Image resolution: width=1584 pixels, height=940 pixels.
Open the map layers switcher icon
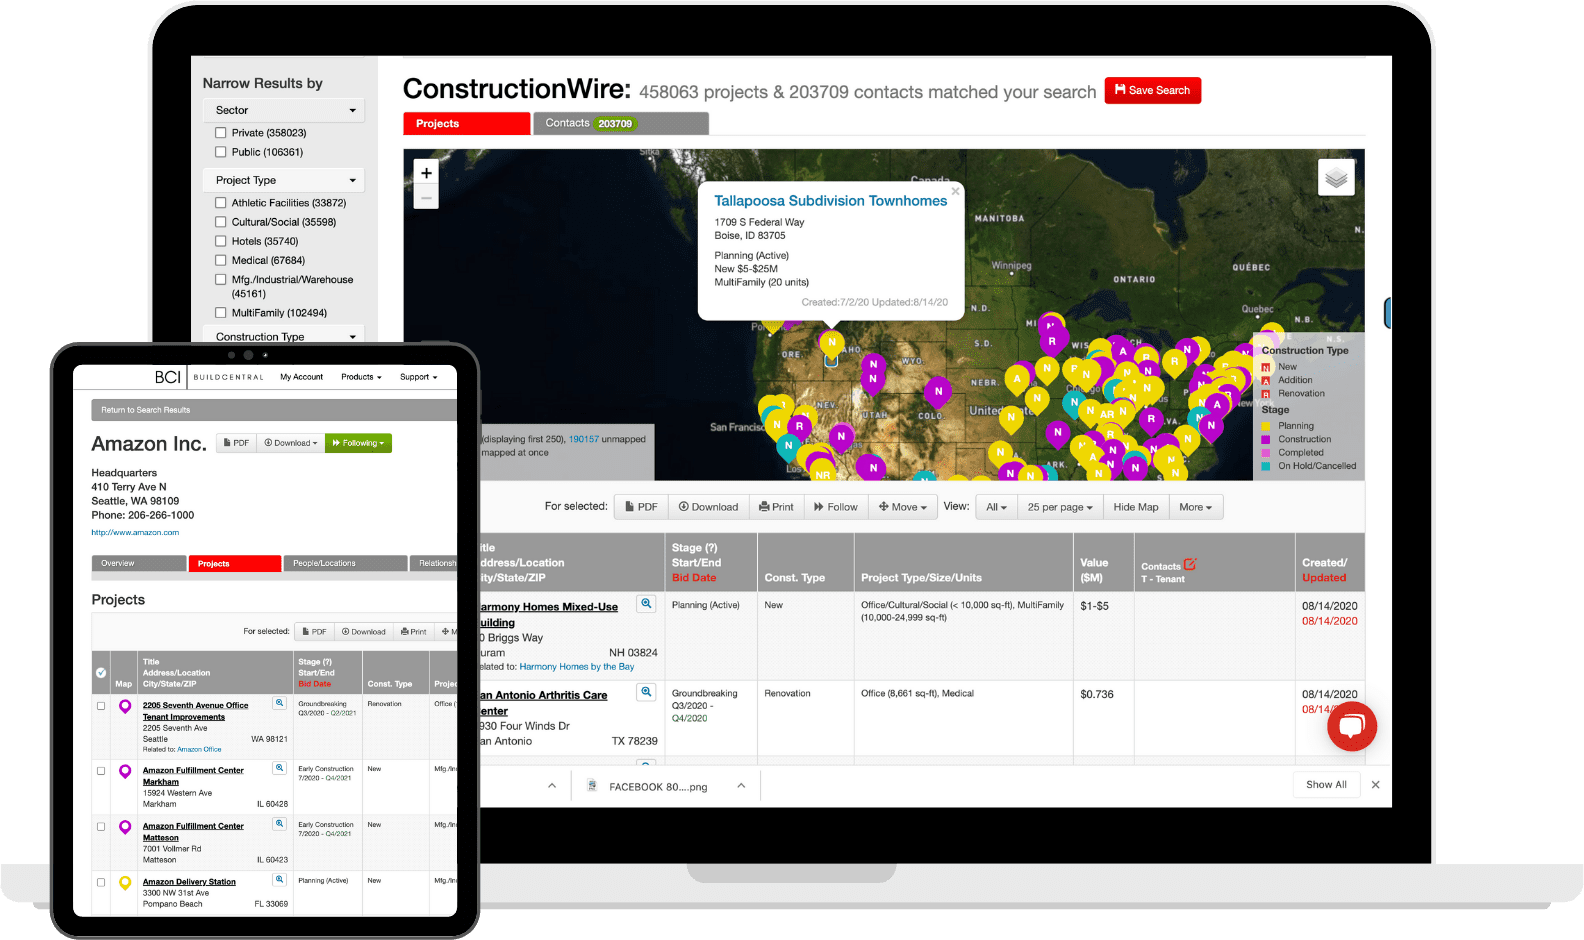point(1336,178)
